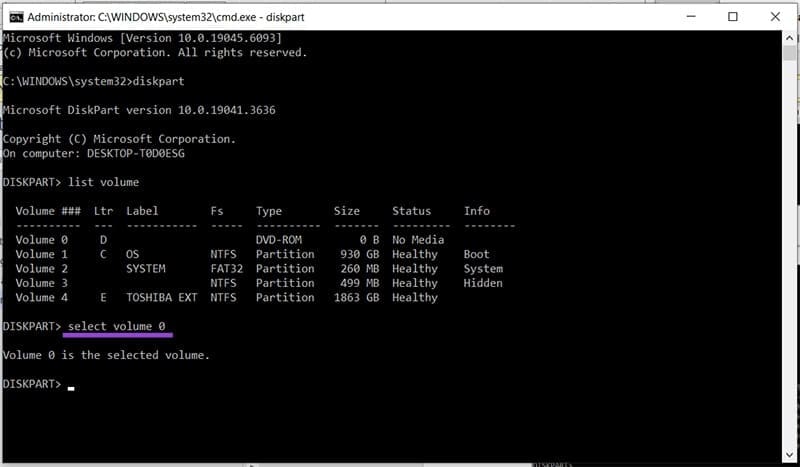Click the 'select volume 0' command text

tap(117, 326)
